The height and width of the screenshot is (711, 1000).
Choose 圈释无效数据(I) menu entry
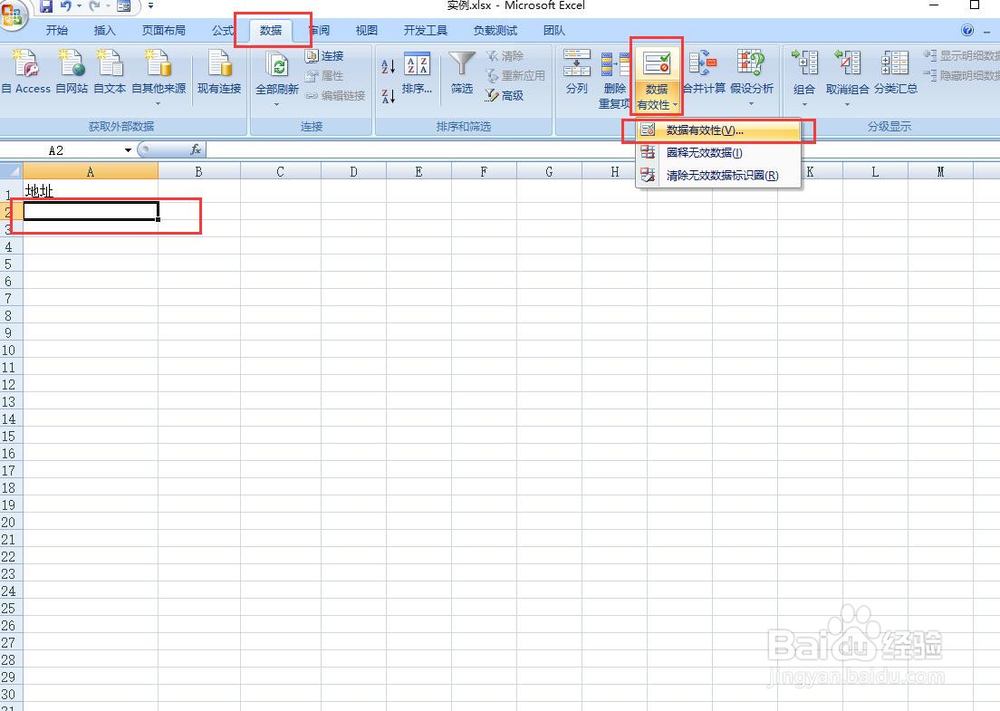point(718,152)
